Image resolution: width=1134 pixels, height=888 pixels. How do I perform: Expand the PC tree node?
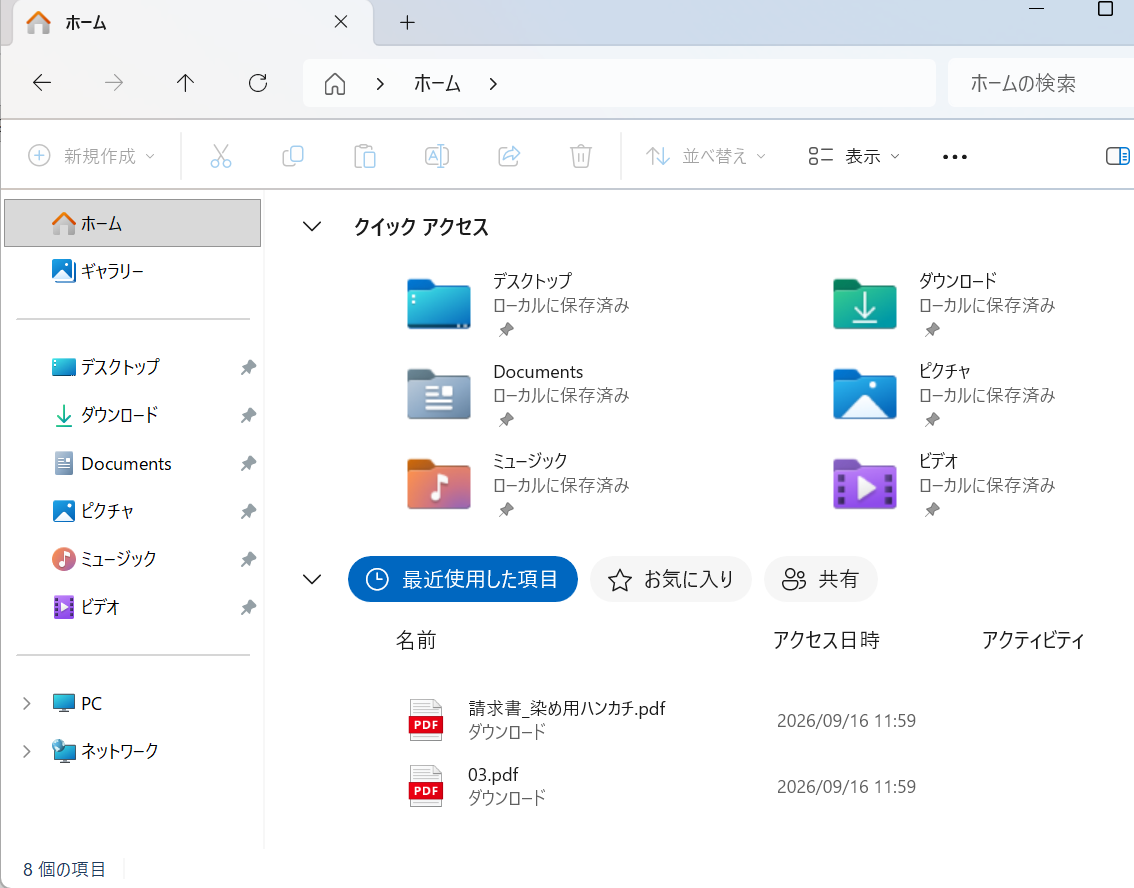point(27,704)
